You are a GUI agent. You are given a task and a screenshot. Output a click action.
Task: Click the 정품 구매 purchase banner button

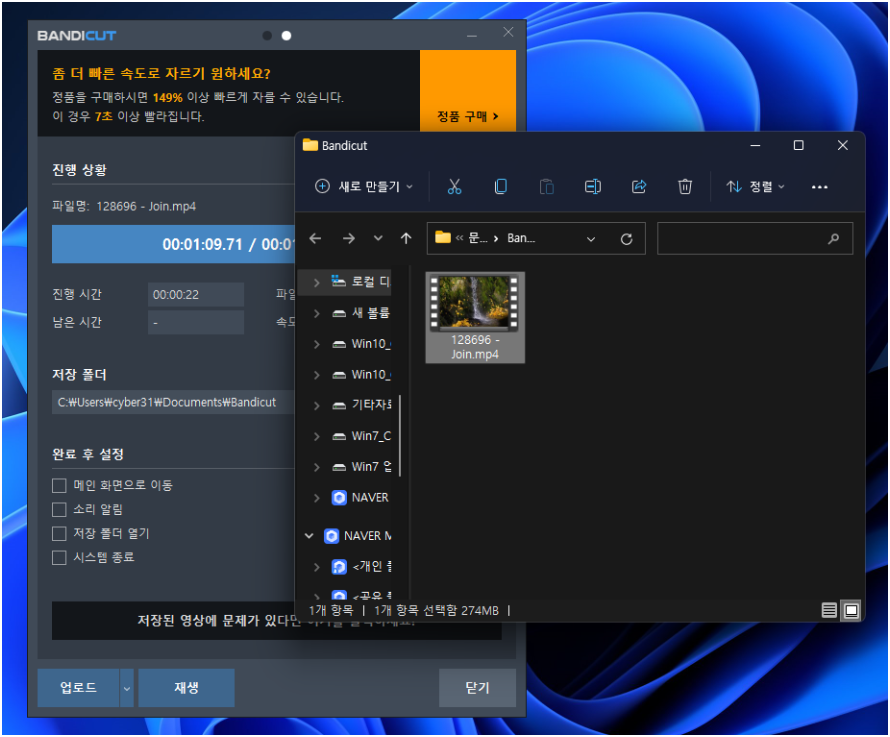pos(468,91)
